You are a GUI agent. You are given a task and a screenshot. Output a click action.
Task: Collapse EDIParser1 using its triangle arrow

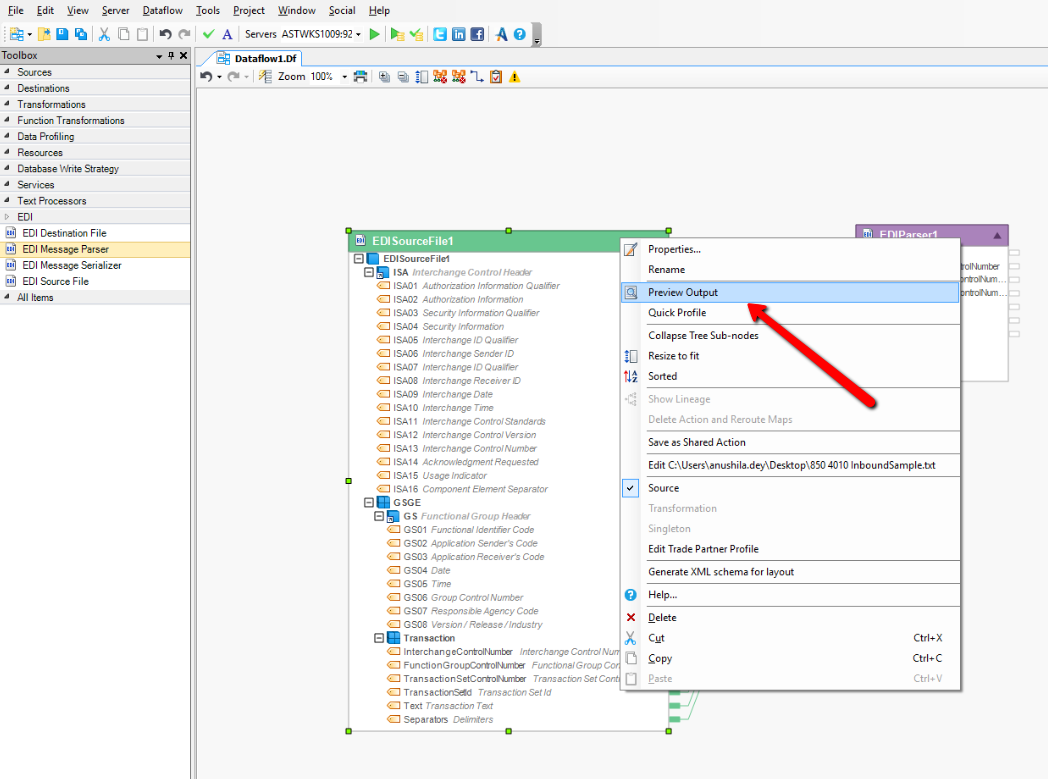point(996,236)
